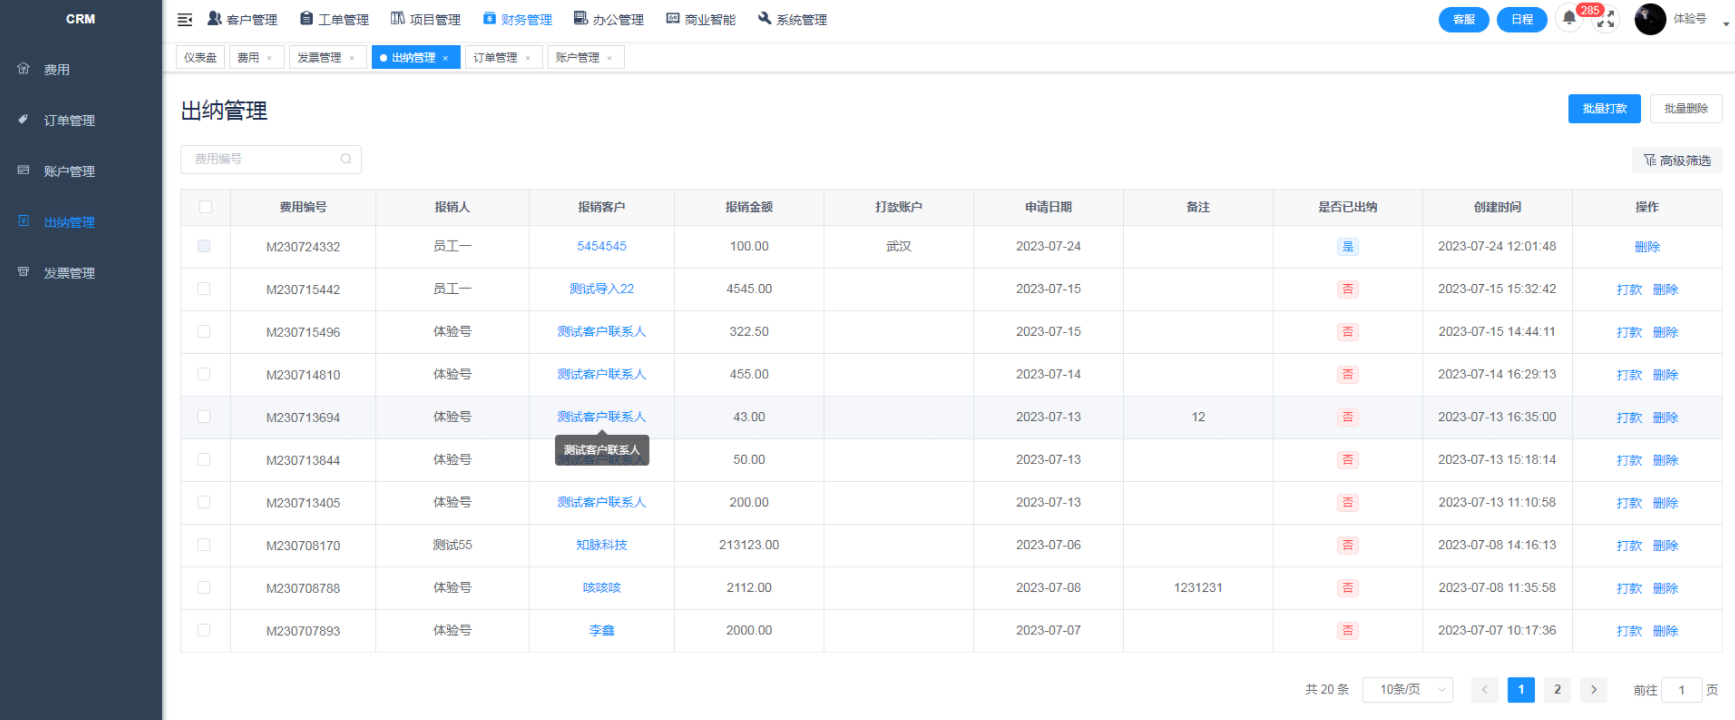Focus the 费用编号 search field
This screenshot has width=1735, height=720.
[271, 159]
